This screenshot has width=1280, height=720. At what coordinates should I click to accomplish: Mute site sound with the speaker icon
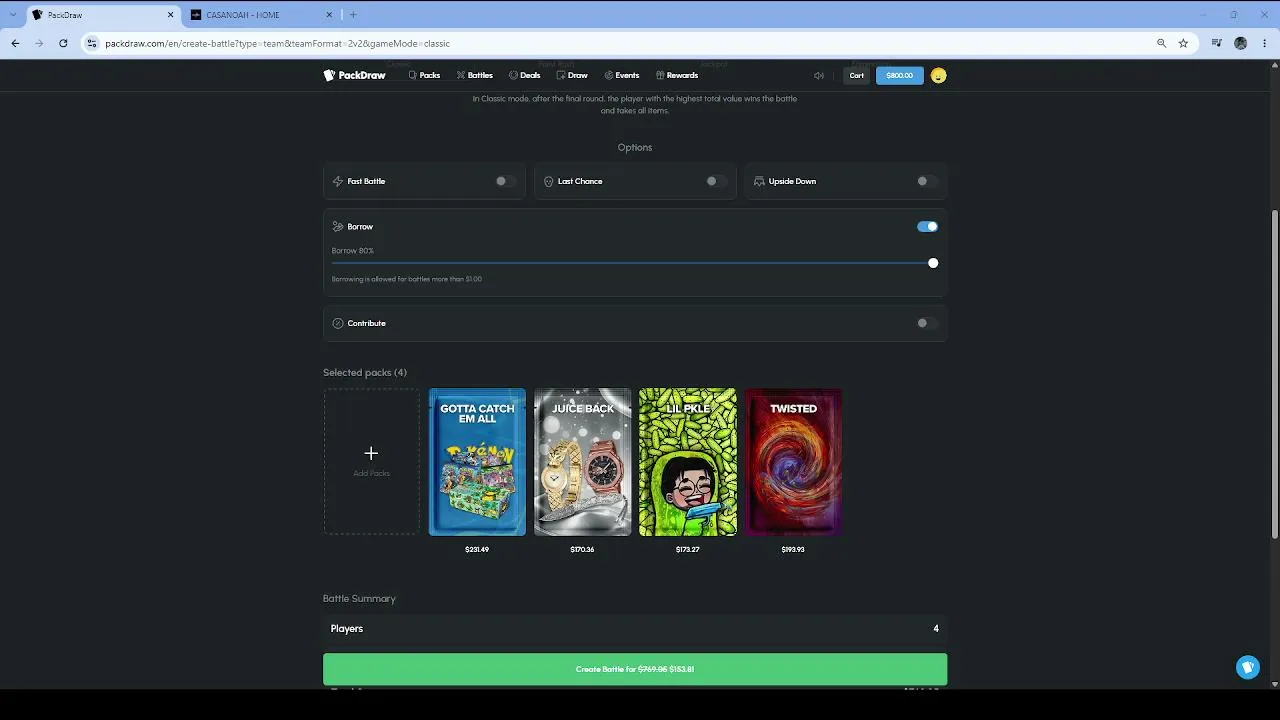pyautogui.click(x=819, y=75)
